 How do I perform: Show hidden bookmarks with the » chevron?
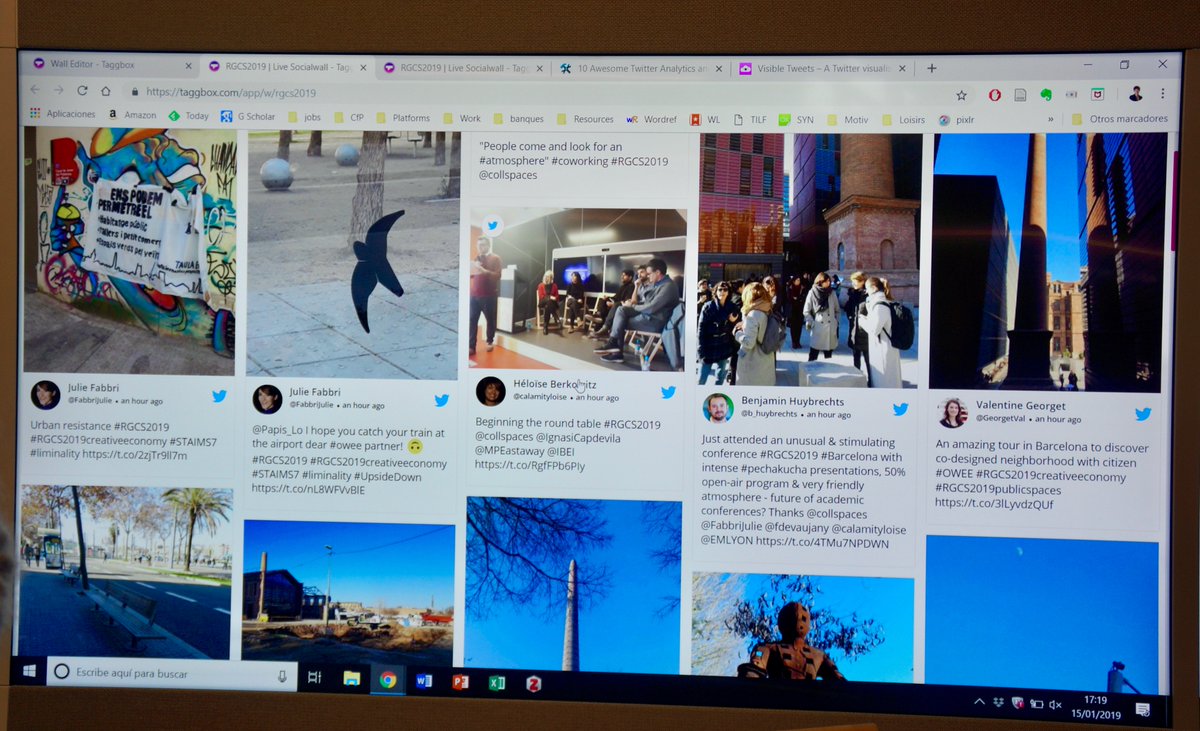click(x=1050, y=119)
